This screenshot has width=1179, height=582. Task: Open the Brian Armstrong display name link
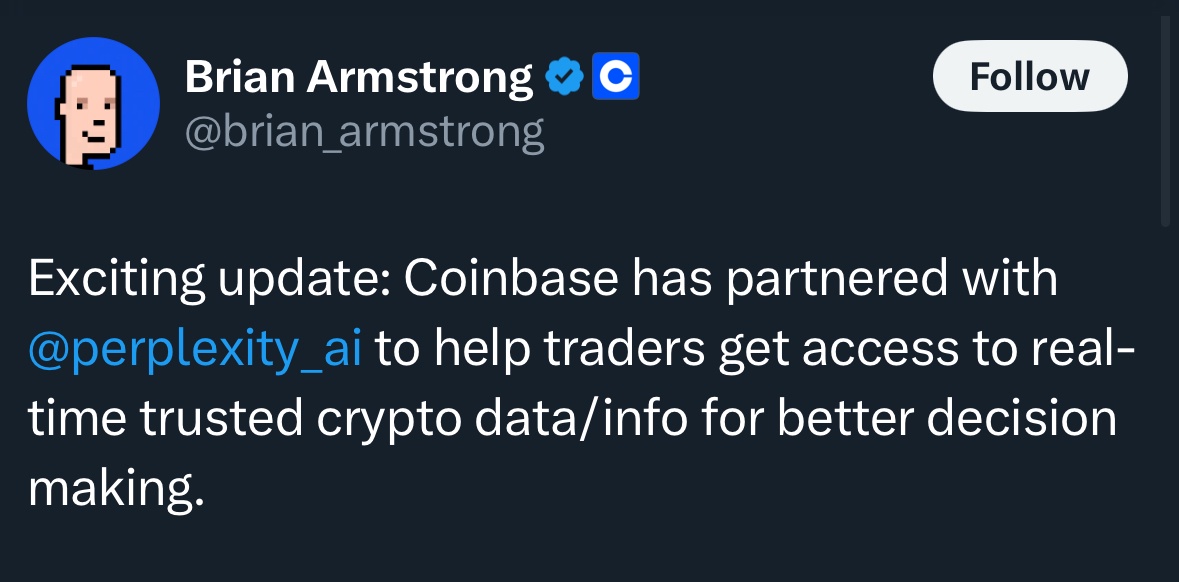359,77
